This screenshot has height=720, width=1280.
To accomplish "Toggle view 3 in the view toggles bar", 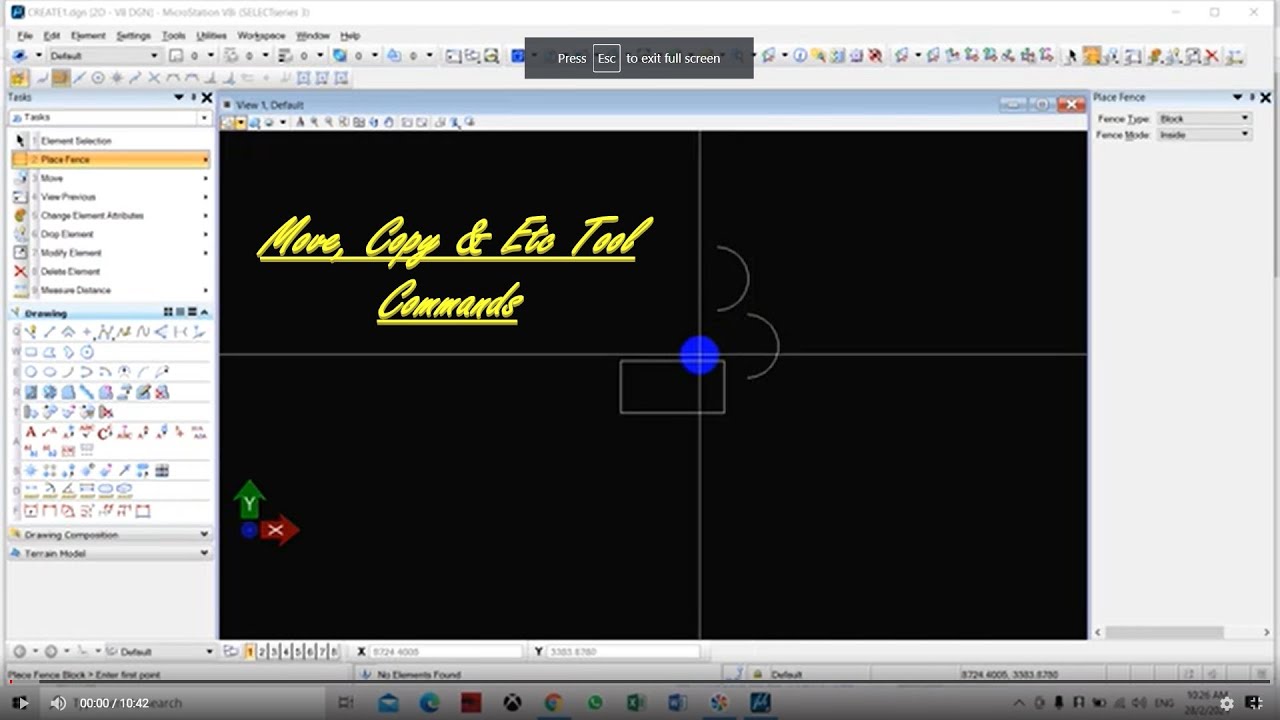I will (x=274, y=652).
